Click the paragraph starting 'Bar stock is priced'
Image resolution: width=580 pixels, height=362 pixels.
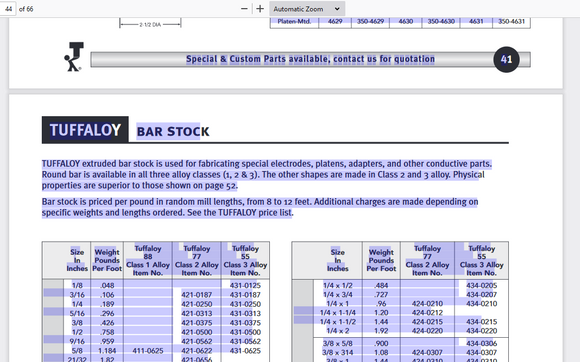(260, 207)
